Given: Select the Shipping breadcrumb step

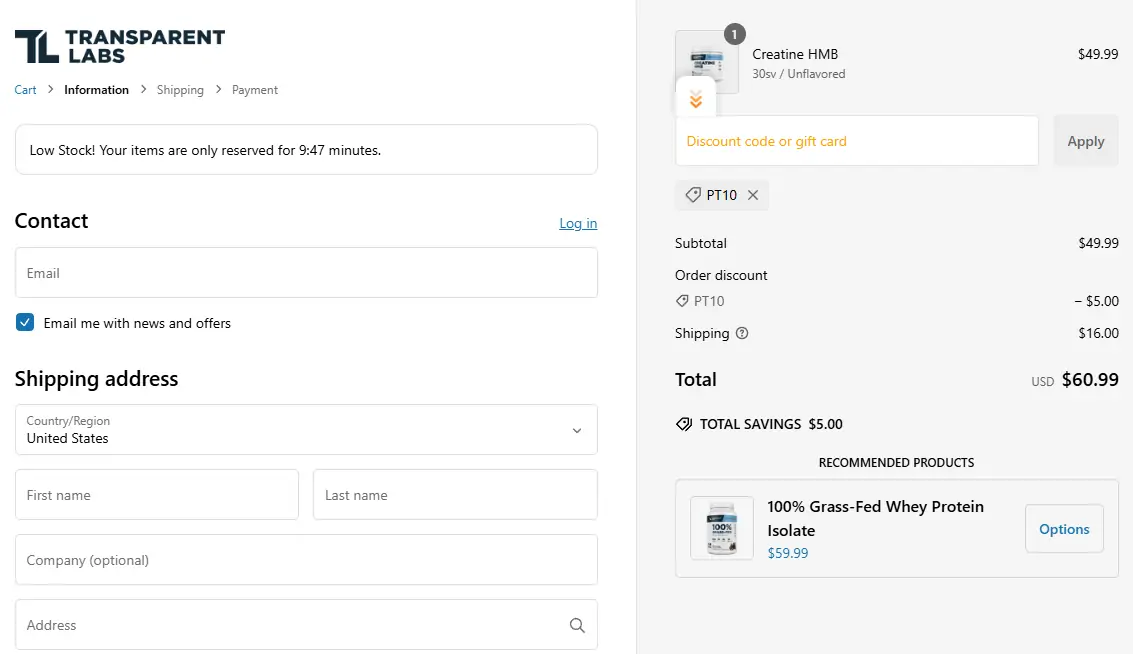Looking at the screenshot, I should [180, 90].
